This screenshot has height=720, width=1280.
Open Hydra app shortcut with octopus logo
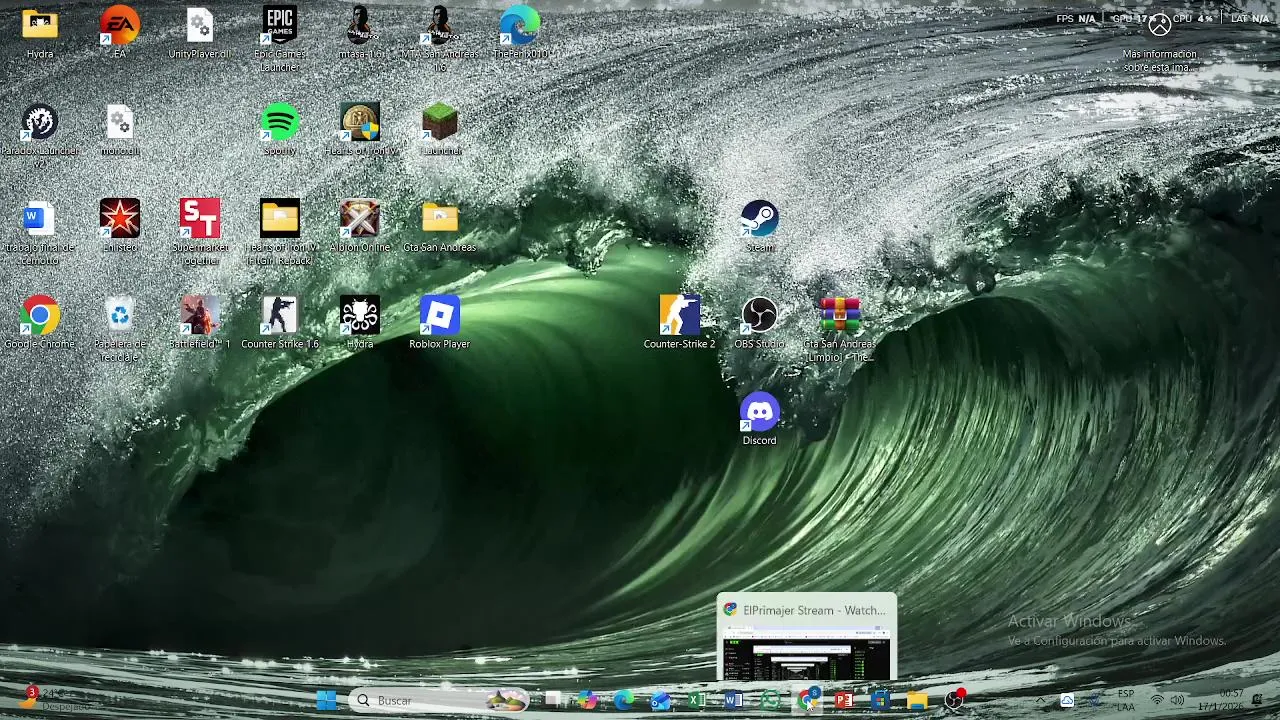pos(360,323)
